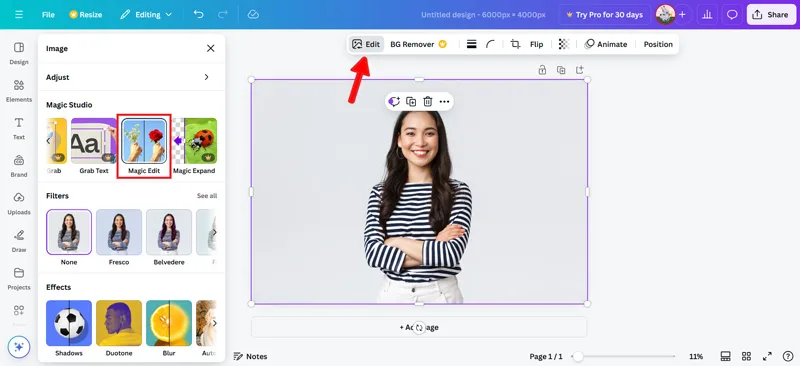
Task: Click See all filters link
Action: [207, 196]
